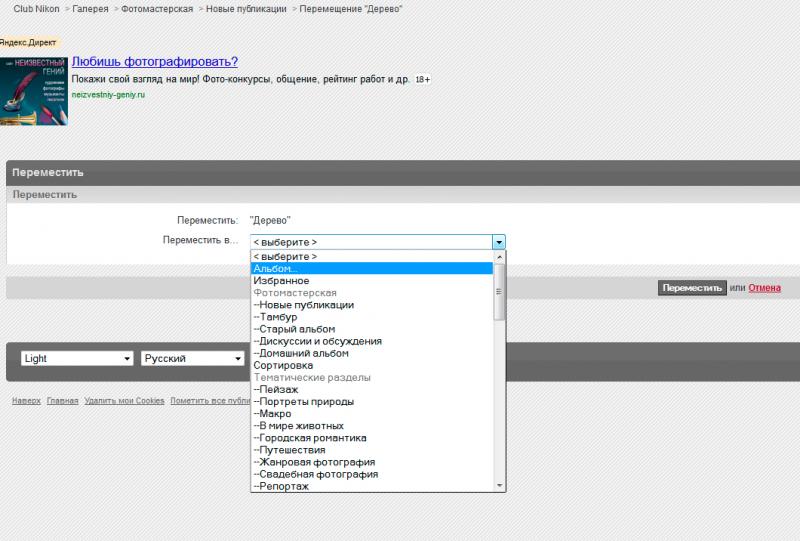Viewport: 800px width, 541px height.
Task: Select --В мире животных option
Action: pyautogui.click(x=372, y=426)
